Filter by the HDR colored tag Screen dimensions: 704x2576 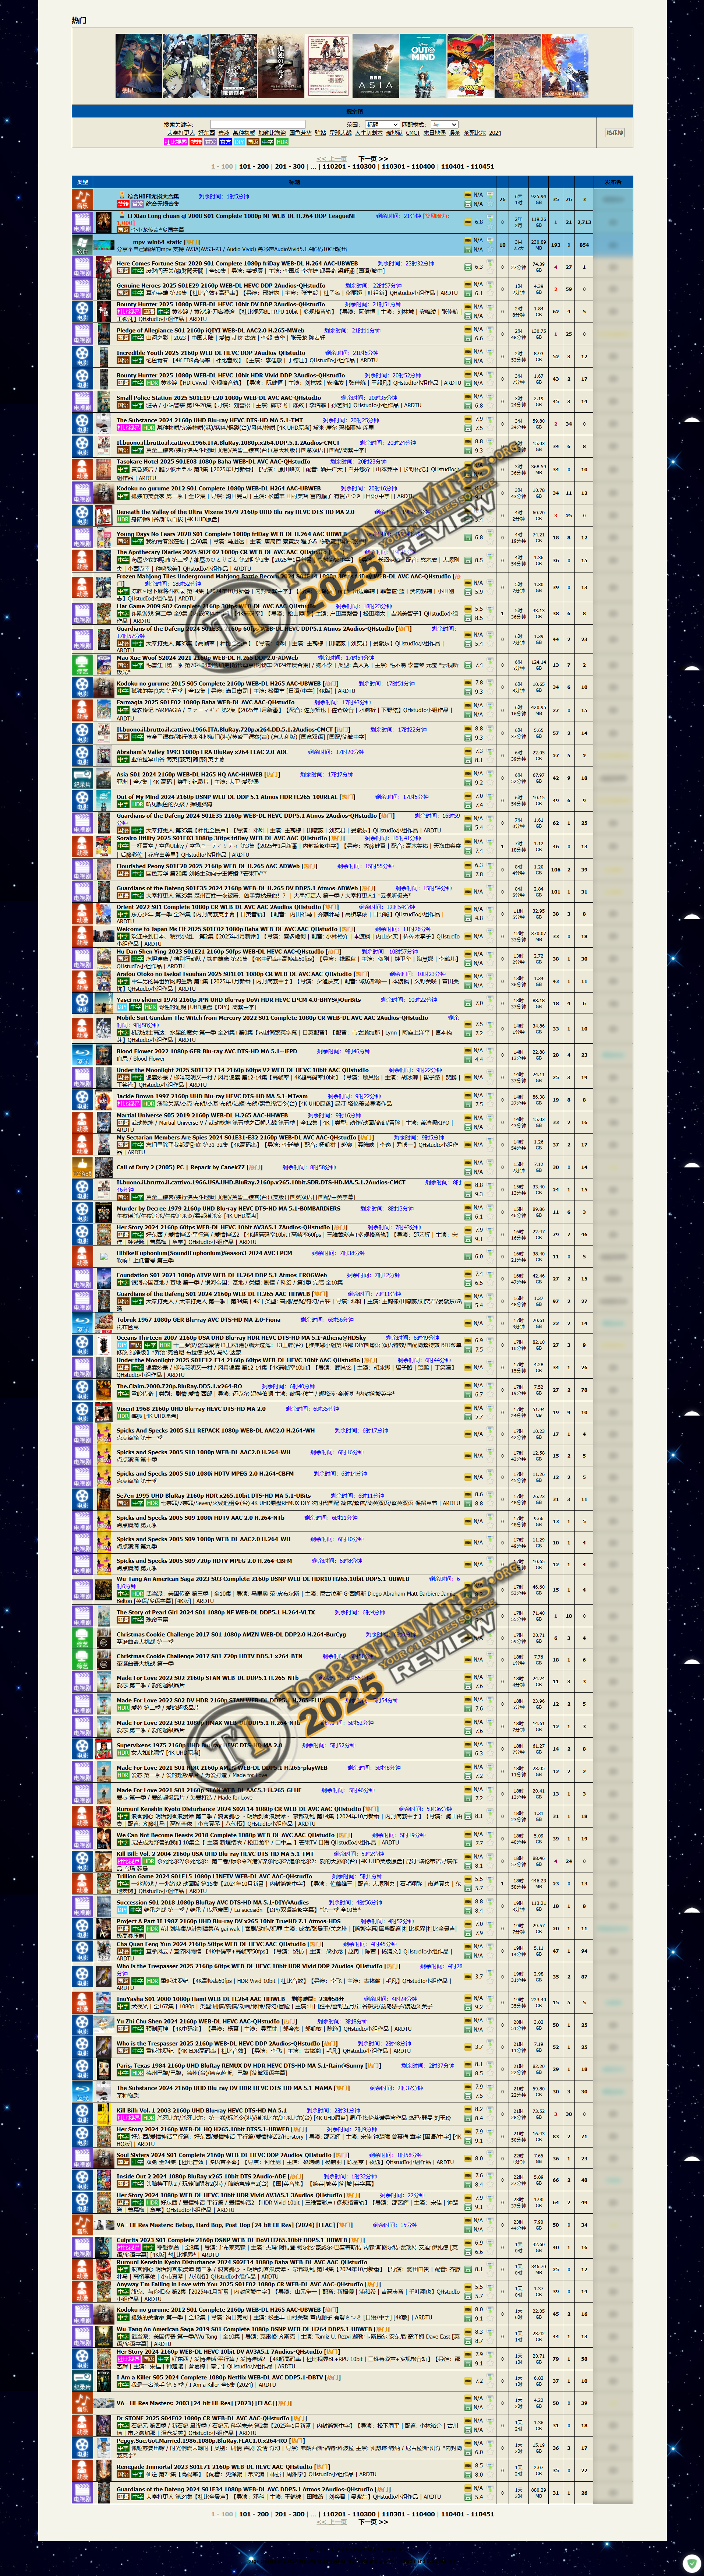point(282,142)
